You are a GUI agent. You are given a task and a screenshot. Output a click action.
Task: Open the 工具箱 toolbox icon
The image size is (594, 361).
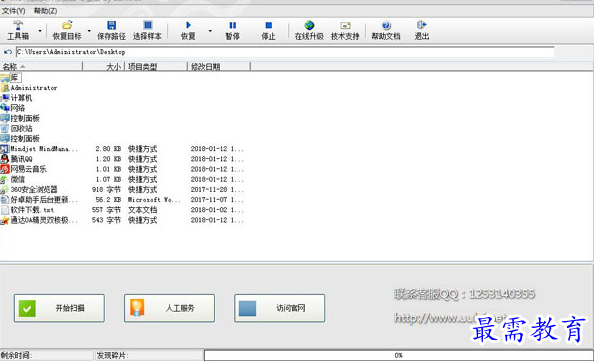18,25
